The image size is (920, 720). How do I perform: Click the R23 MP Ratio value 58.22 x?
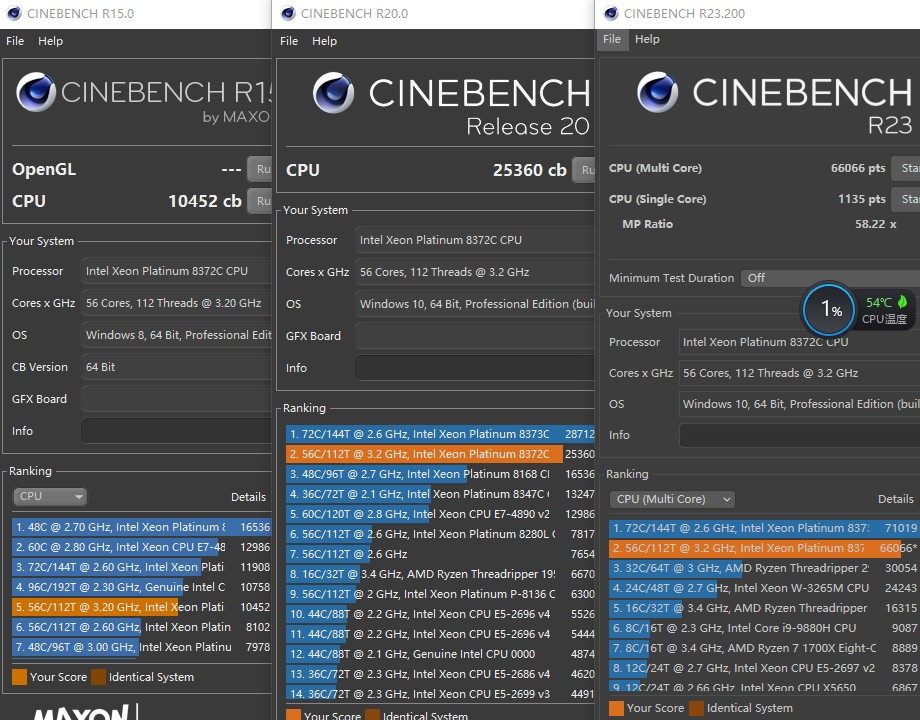pyautogui.click(x=876, y=224)
